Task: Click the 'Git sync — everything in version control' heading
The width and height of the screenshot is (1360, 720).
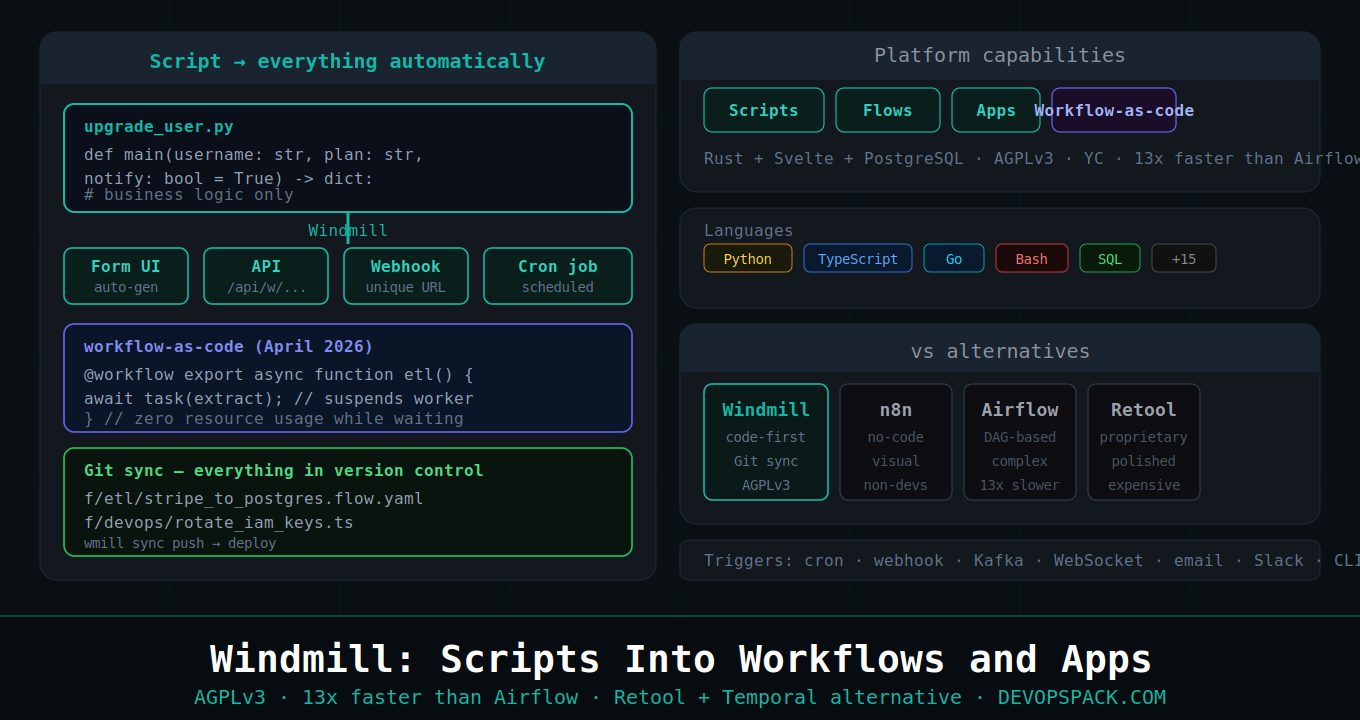Action: click(284, 471)
